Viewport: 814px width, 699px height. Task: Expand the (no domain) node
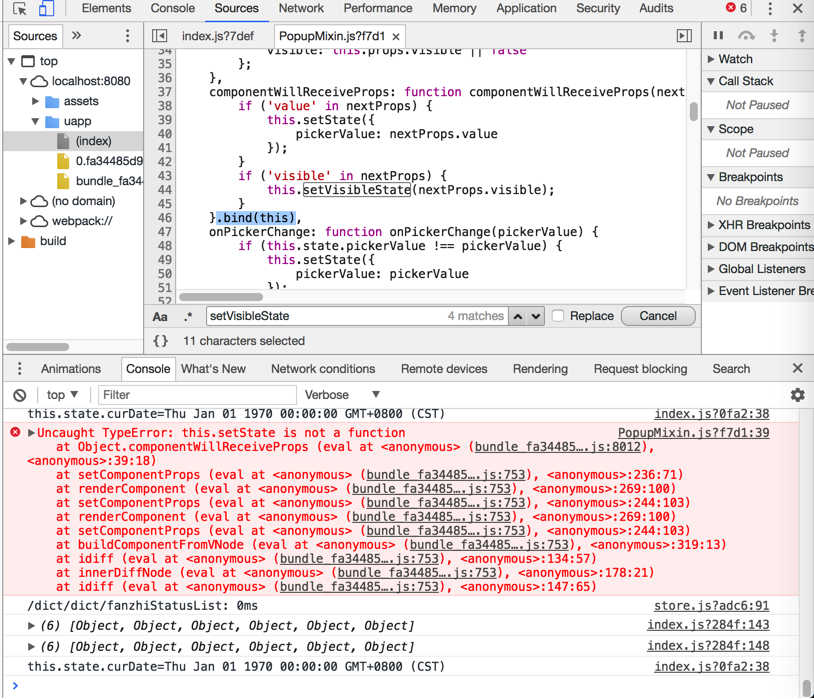23,201
